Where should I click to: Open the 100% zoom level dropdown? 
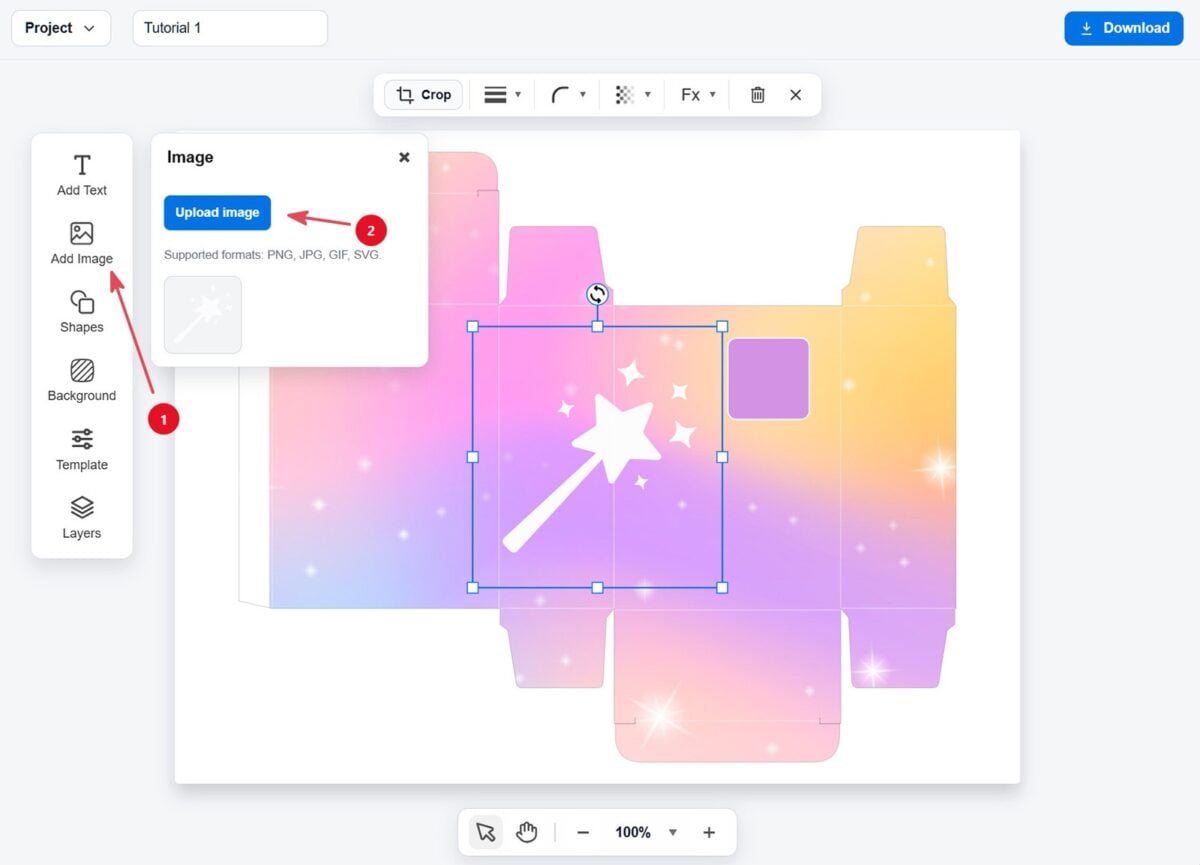point(646,832)
